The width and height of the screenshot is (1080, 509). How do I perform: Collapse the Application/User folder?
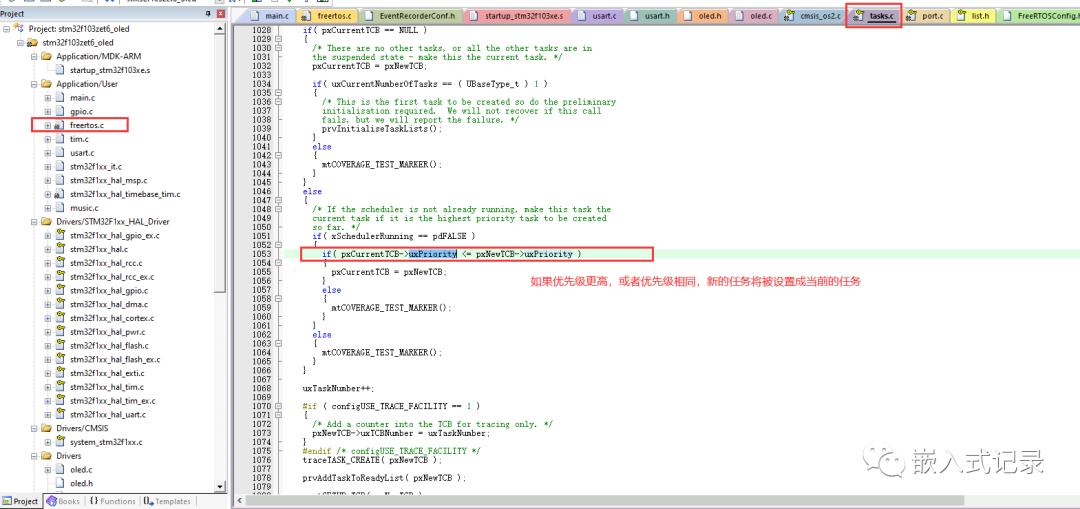click(x=34, y=84)
